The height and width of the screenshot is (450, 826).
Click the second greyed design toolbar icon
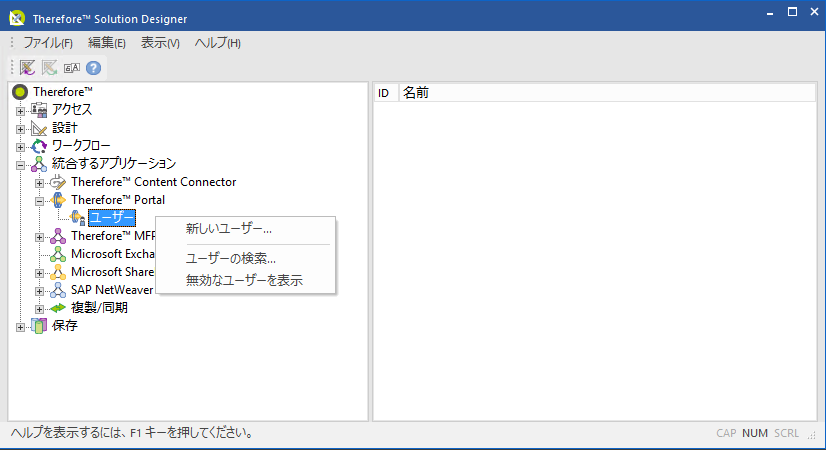(50, 67)
